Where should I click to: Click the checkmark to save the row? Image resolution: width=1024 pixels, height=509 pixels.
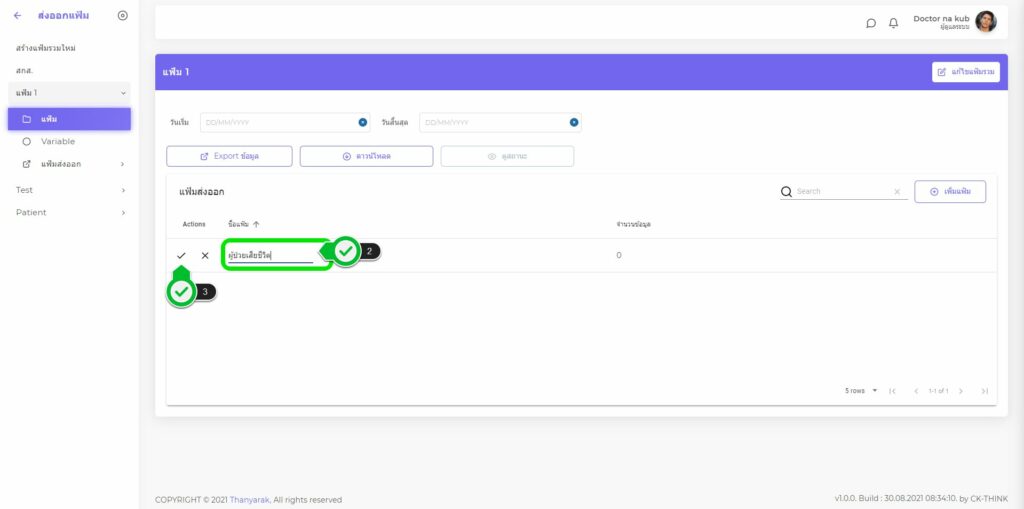[181, 256]
